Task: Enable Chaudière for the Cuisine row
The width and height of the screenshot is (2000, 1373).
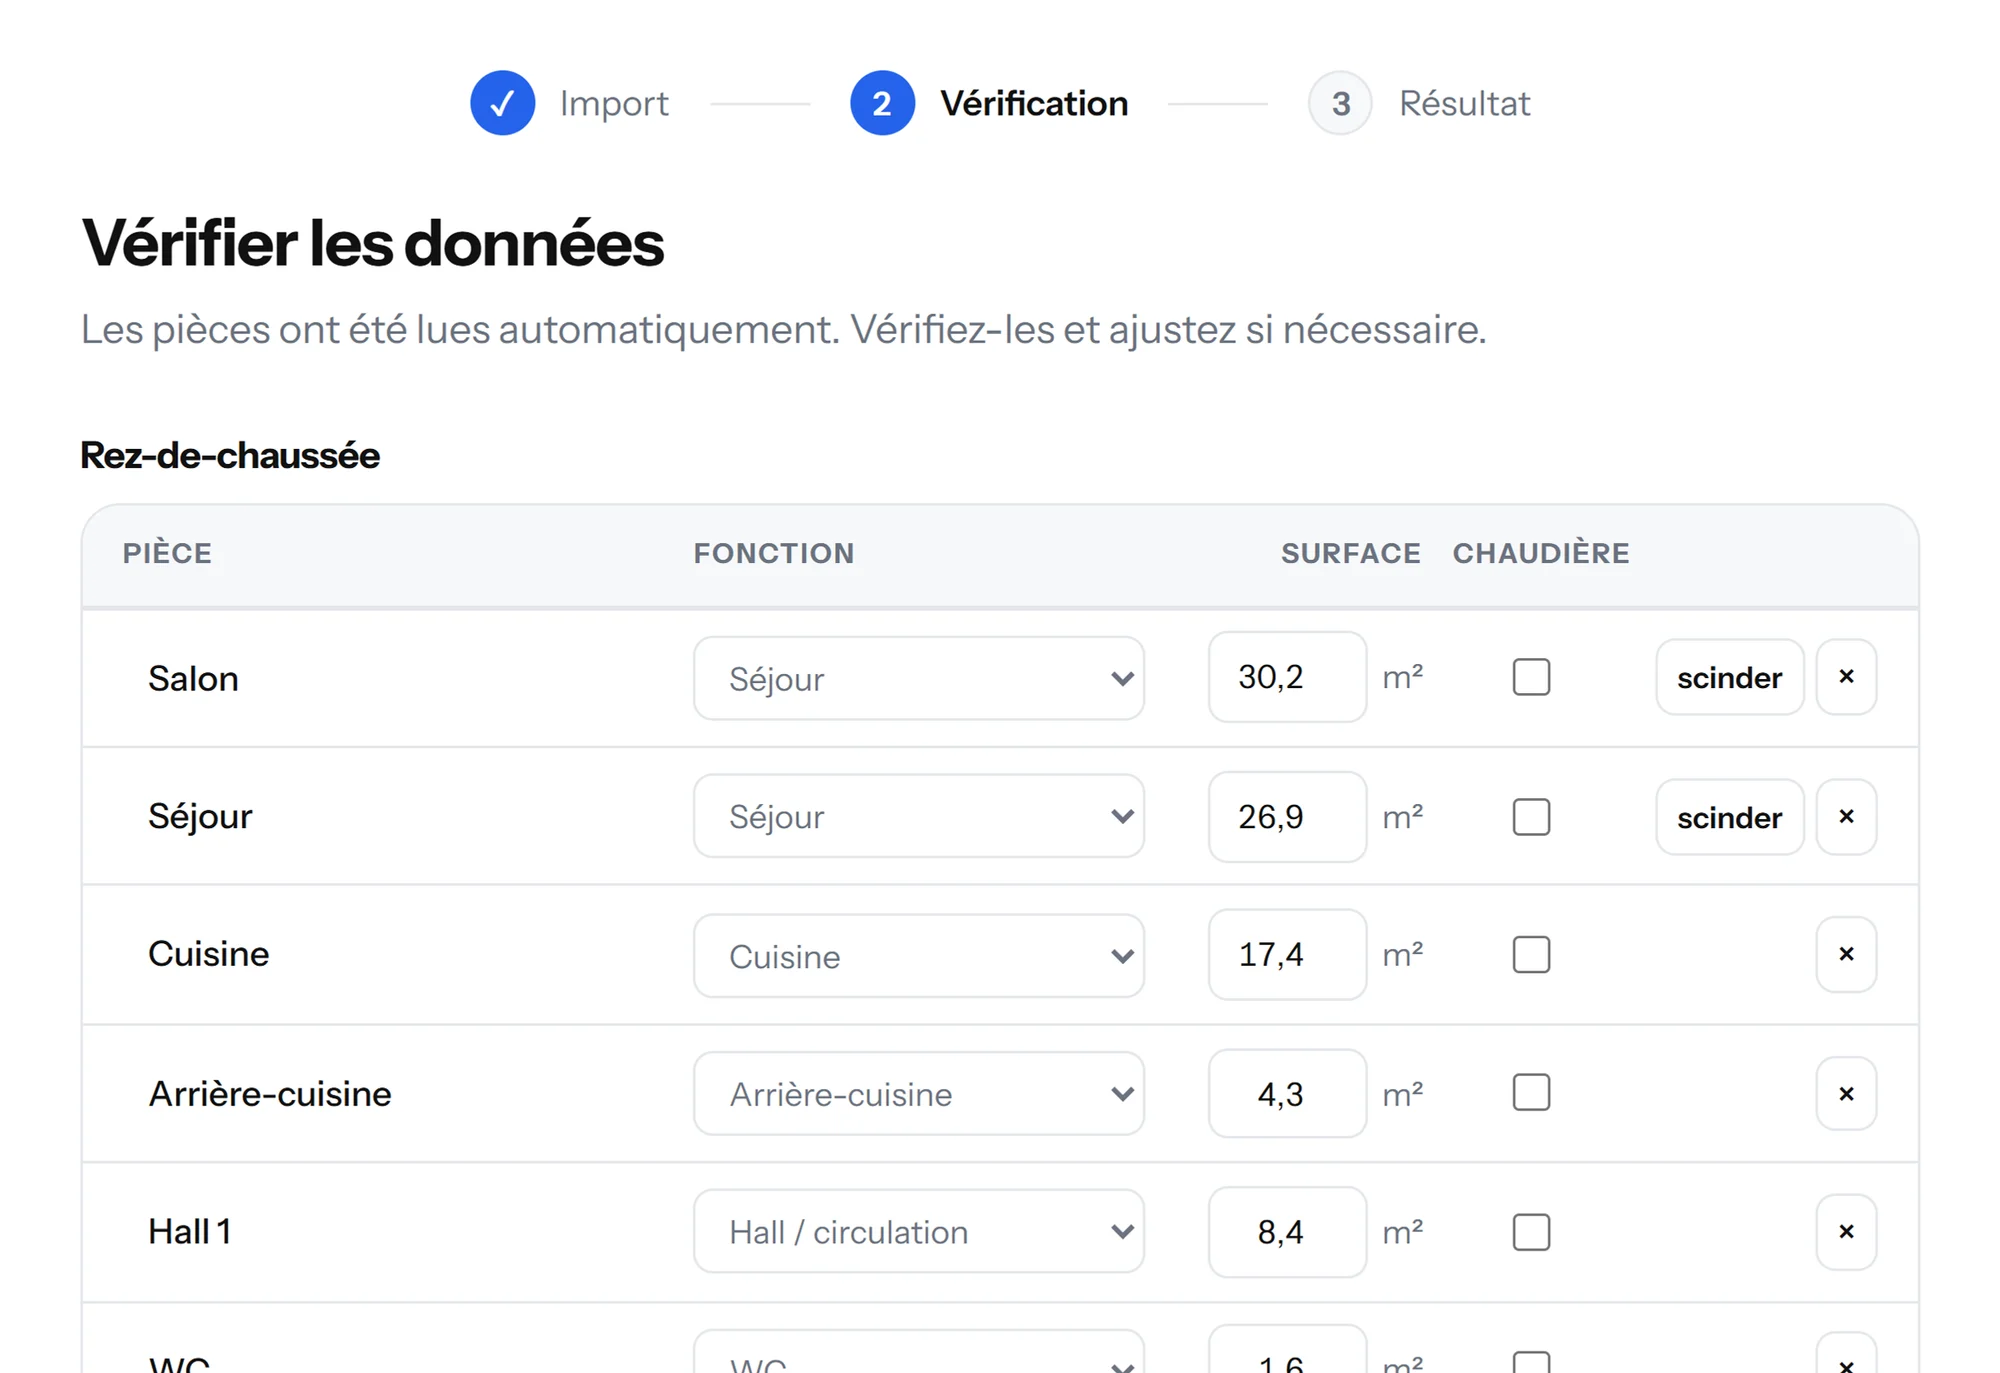Action: pyautogui.click(x=1531, y=954)
